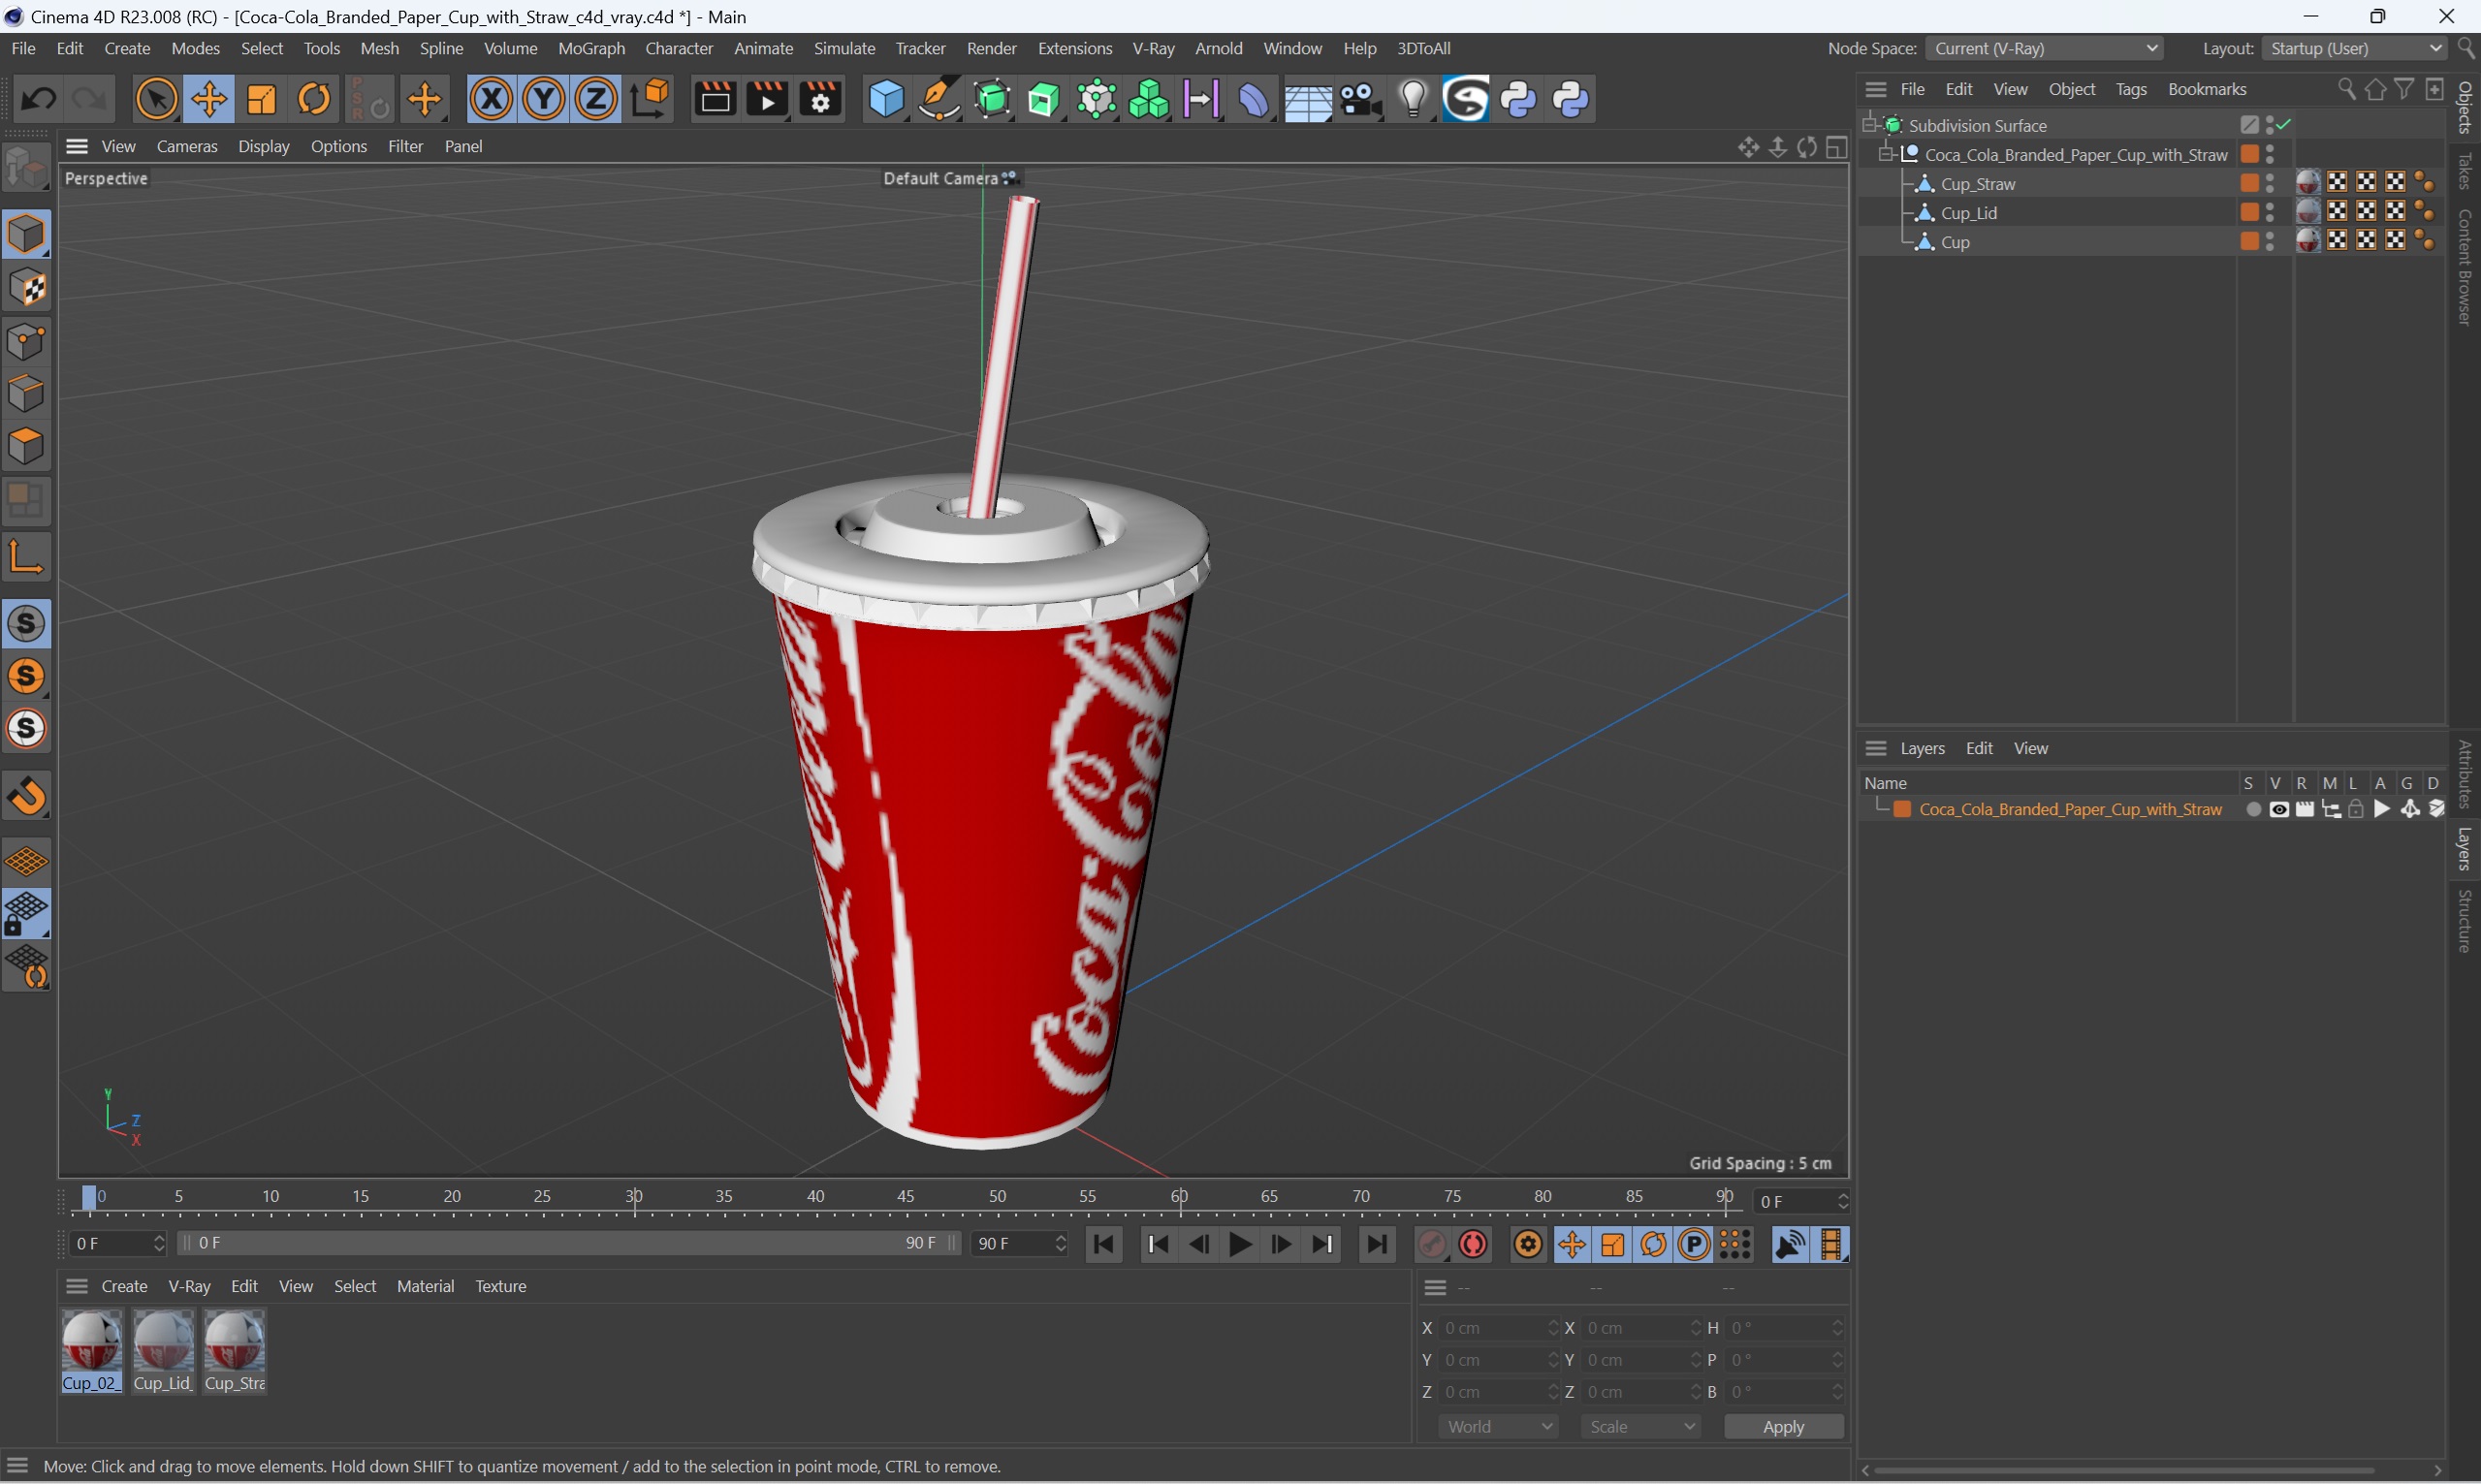Viewport: 2481px width, 1484px height.
Task: Add an Extrude generator icon
Action: click(1044, 99)
